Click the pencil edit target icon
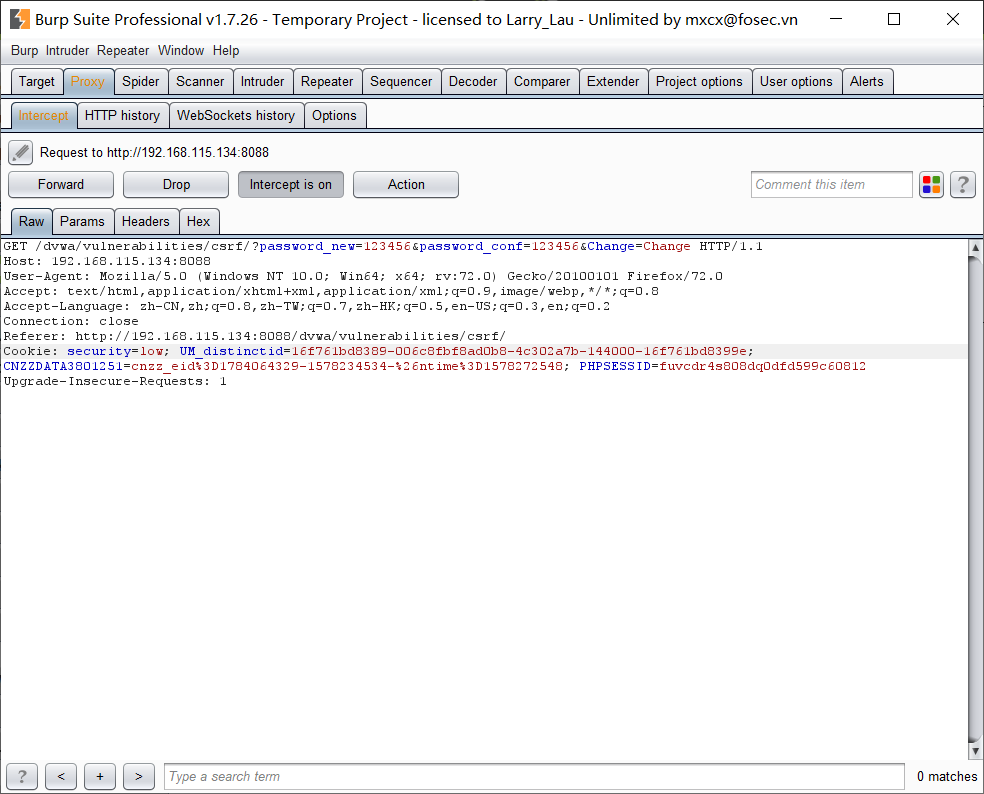Image resolution: width=984 pixels, height=794 pixels. pos(20,153)
